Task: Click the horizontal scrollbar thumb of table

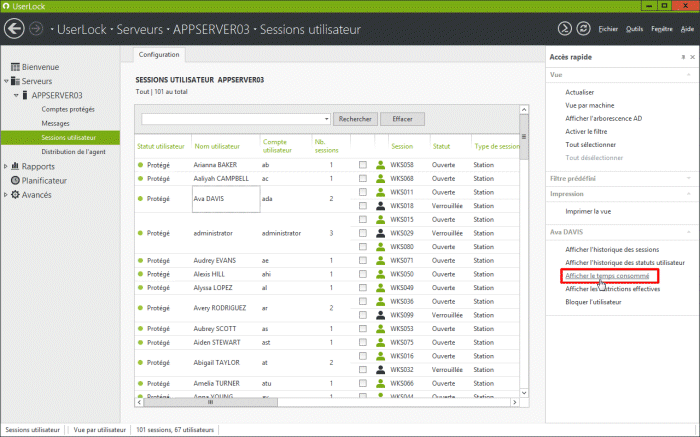Action: click(x=210, y=402)
